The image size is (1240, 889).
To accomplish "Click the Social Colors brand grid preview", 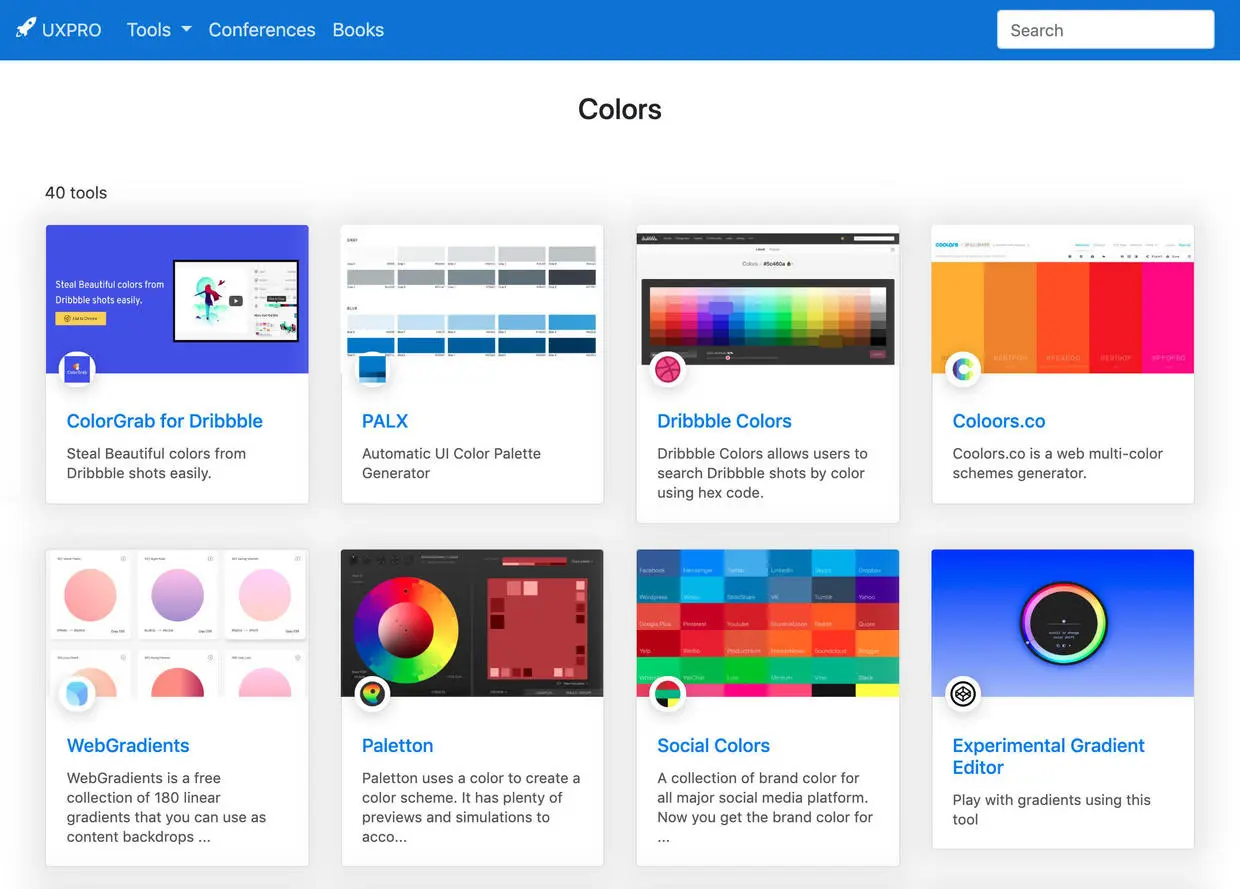I will click(768, 623).
